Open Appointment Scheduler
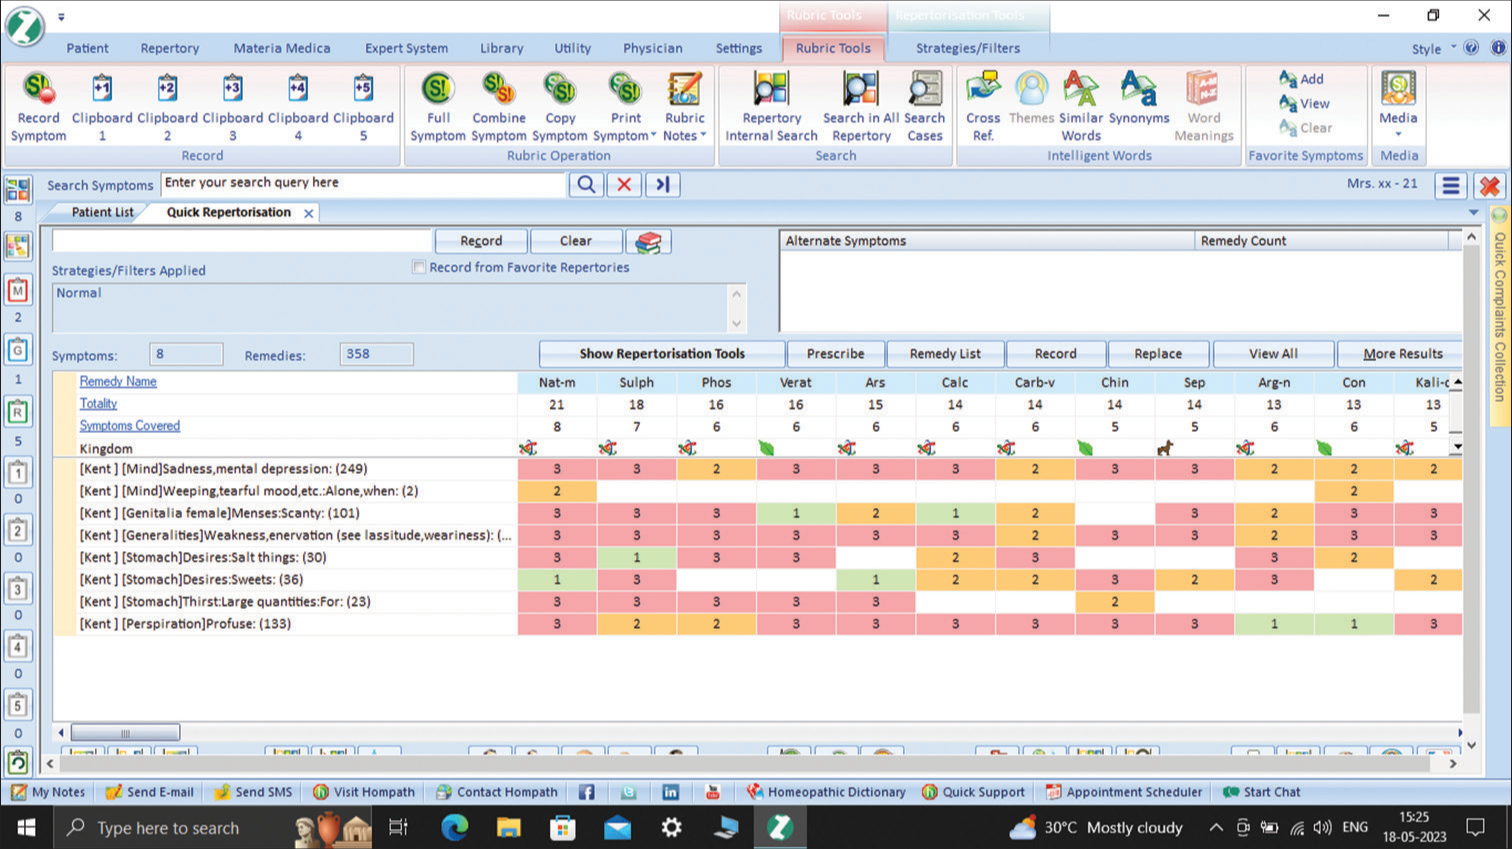Image resolution: width=1512 pixels, height=849 pixels. [1123, 792]
